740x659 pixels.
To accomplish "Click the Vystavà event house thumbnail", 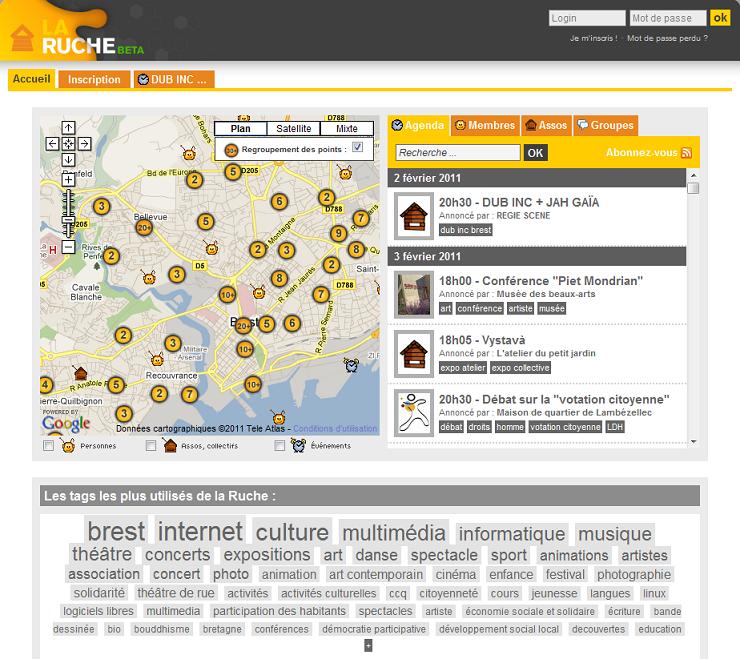I will 414,354.
